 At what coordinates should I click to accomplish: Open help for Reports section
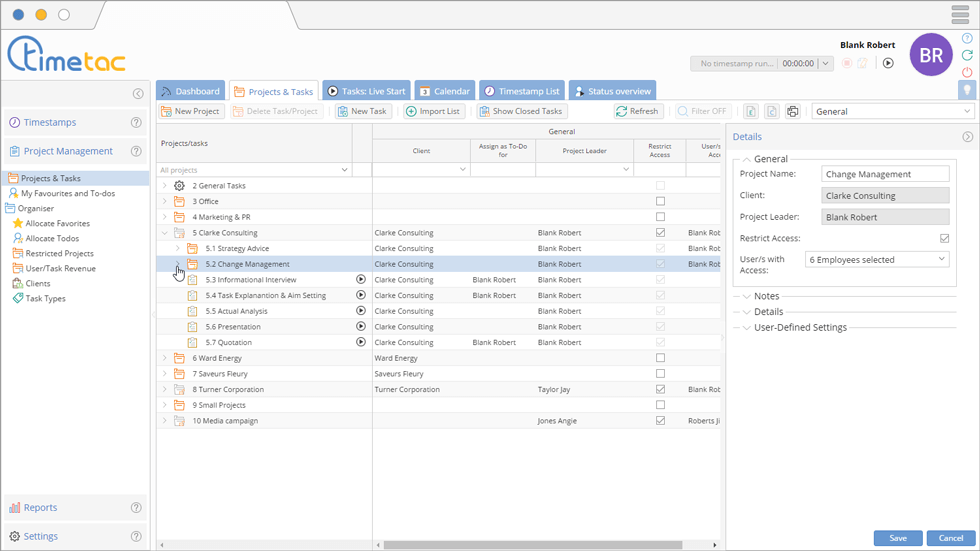136,508
